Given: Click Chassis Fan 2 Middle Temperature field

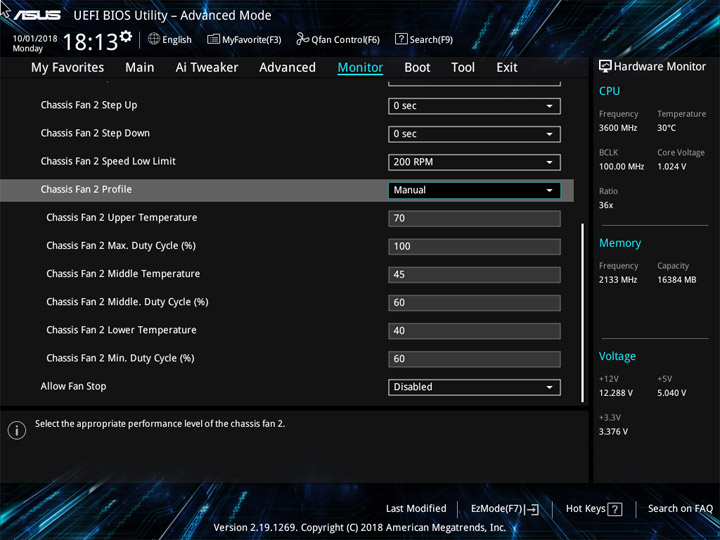Looking at the screenshot, I should [x=474, y=275].
